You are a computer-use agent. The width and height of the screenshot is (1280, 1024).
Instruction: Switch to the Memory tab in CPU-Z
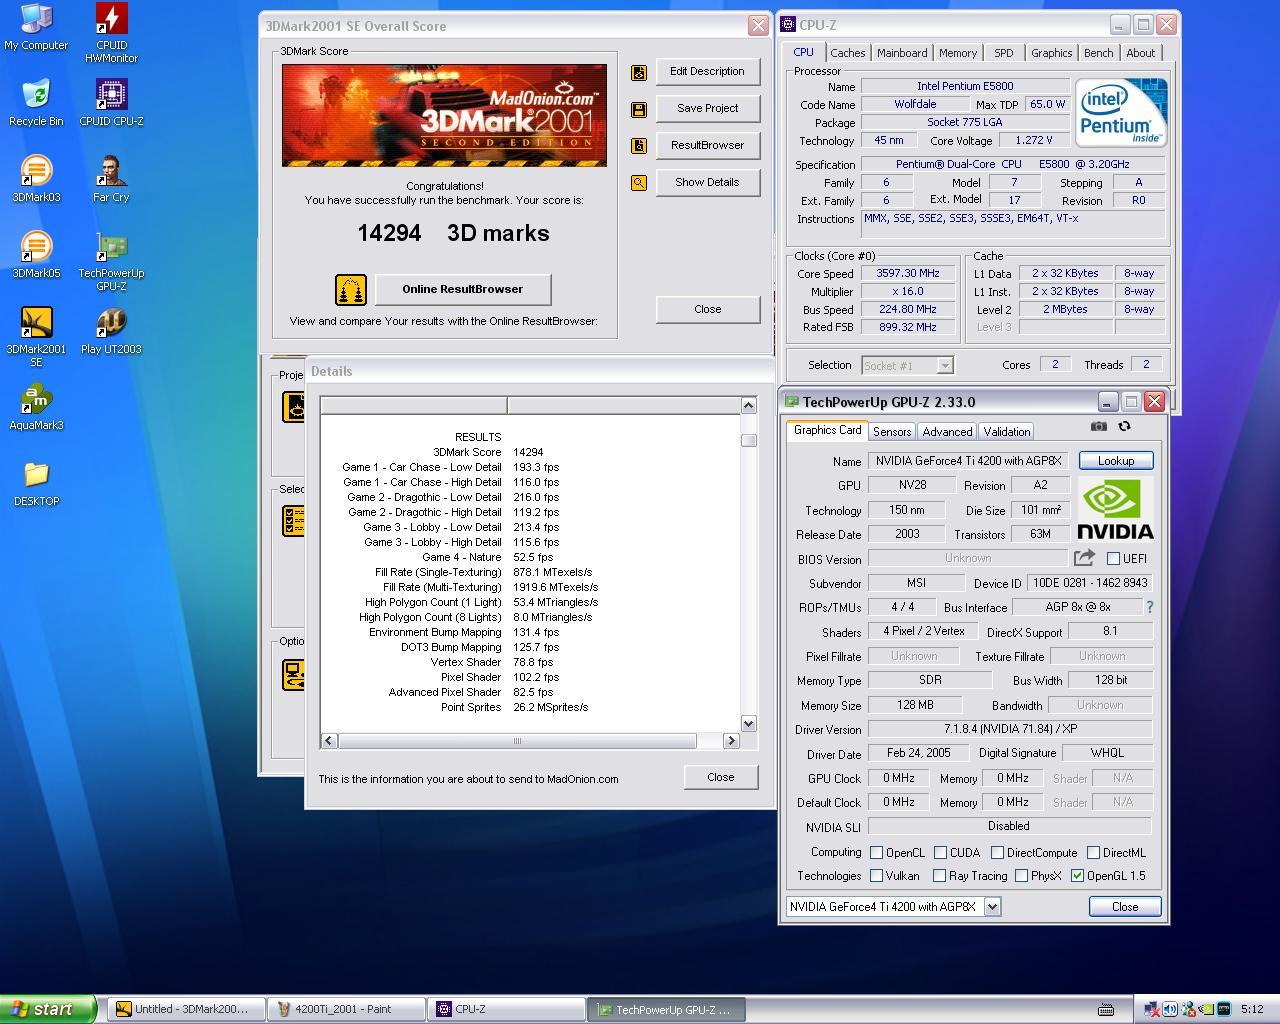click(x=958, y=53)
